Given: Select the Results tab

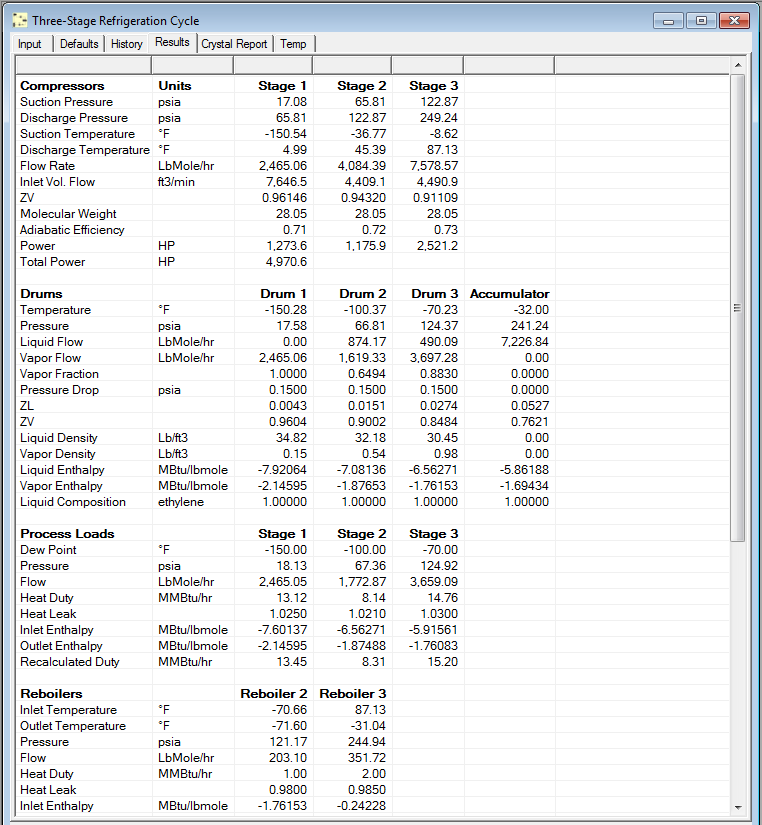Looking at the screenshot, I should (x=172, y=43).
